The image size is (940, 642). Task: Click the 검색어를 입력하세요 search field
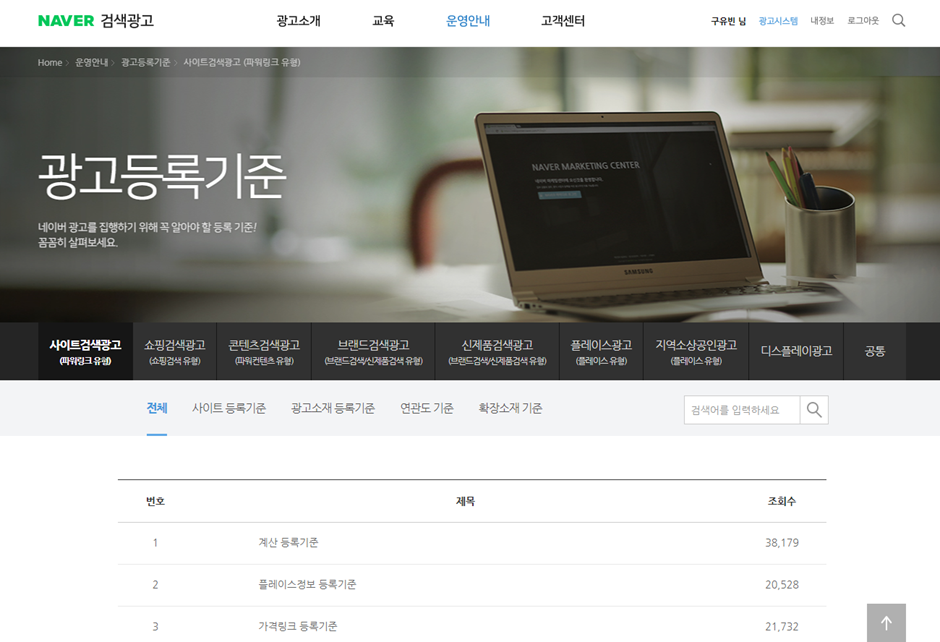coord(742,410)
